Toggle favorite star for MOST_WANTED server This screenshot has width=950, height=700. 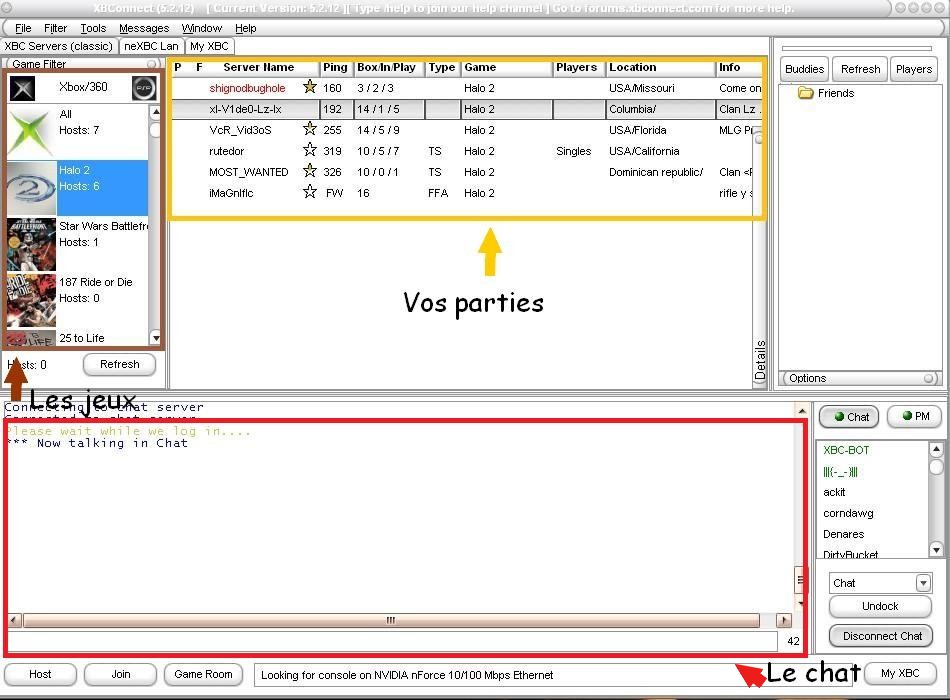(310, 171)
